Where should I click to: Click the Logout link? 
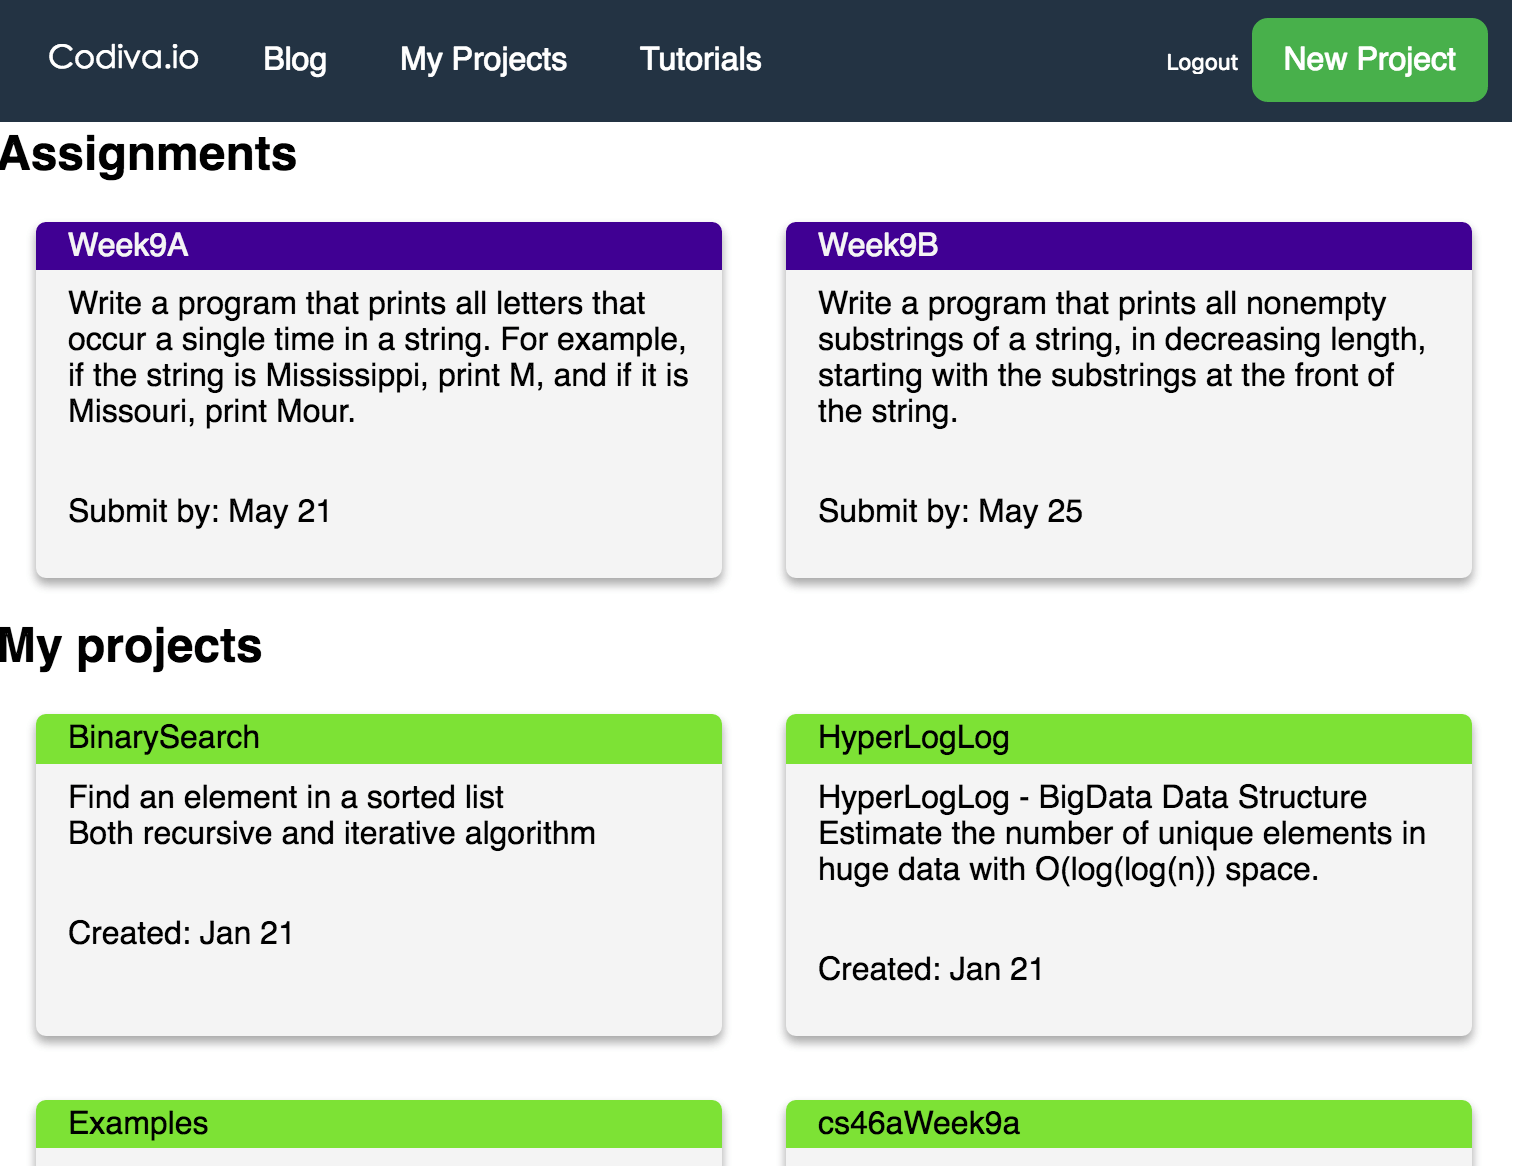click(1201, 62)
